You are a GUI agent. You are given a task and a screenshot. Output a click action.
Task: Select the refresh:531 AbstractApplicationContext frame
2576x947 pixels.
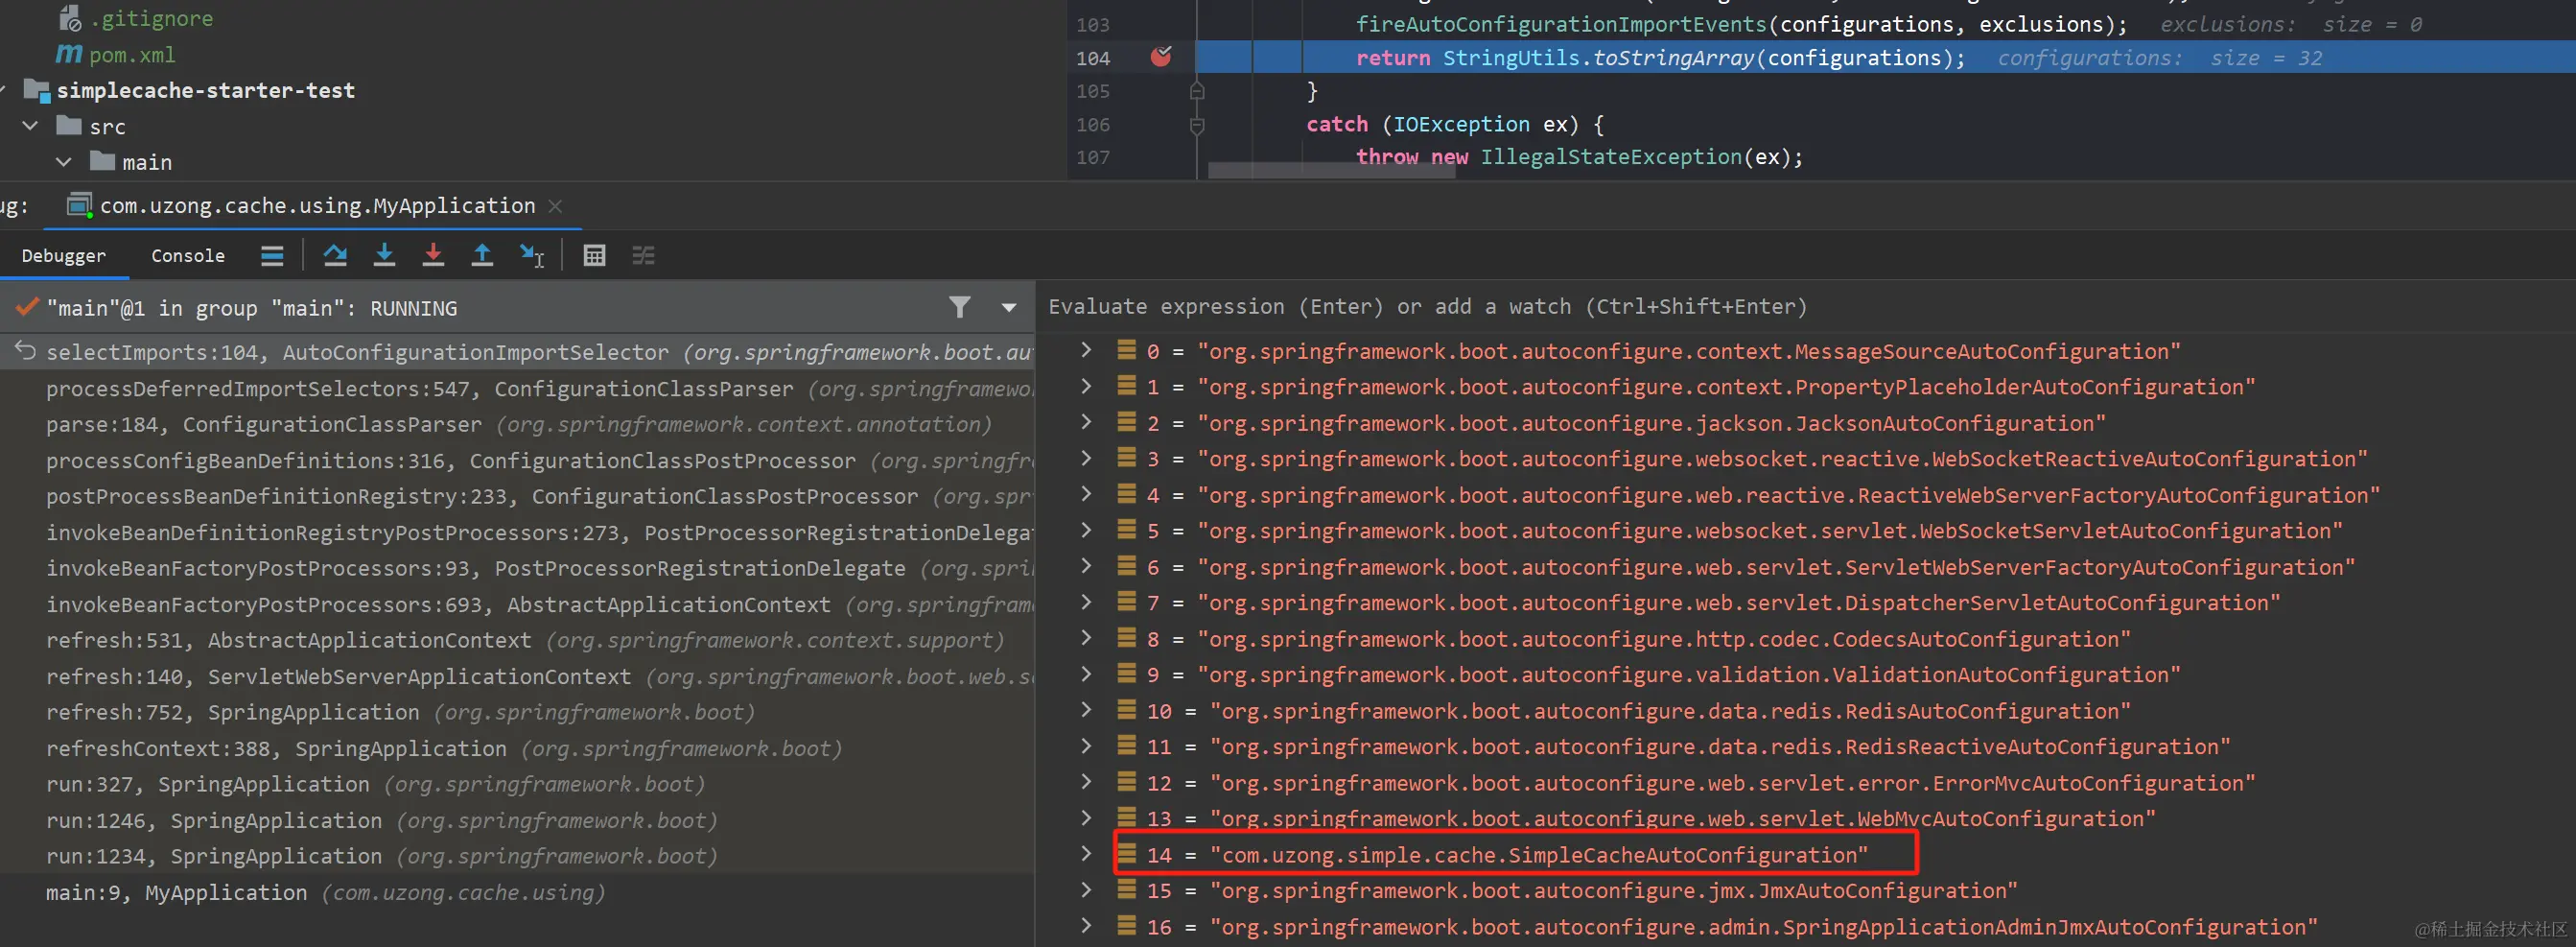point(517,640)
